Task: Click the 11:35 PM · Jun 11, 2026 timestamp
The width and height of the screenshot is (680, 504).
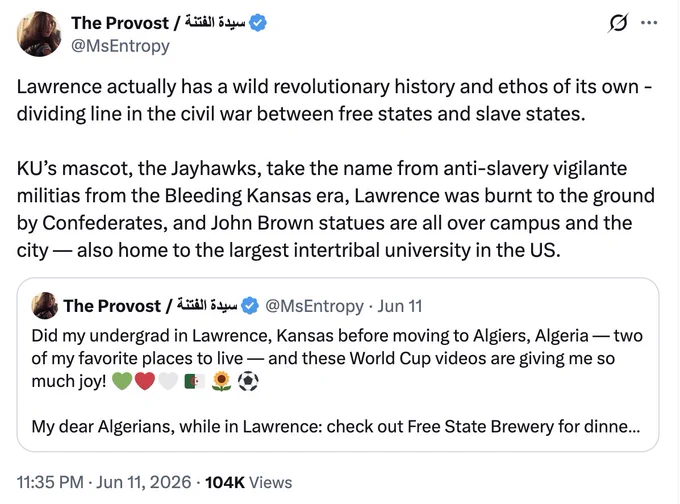Action: 104,482
